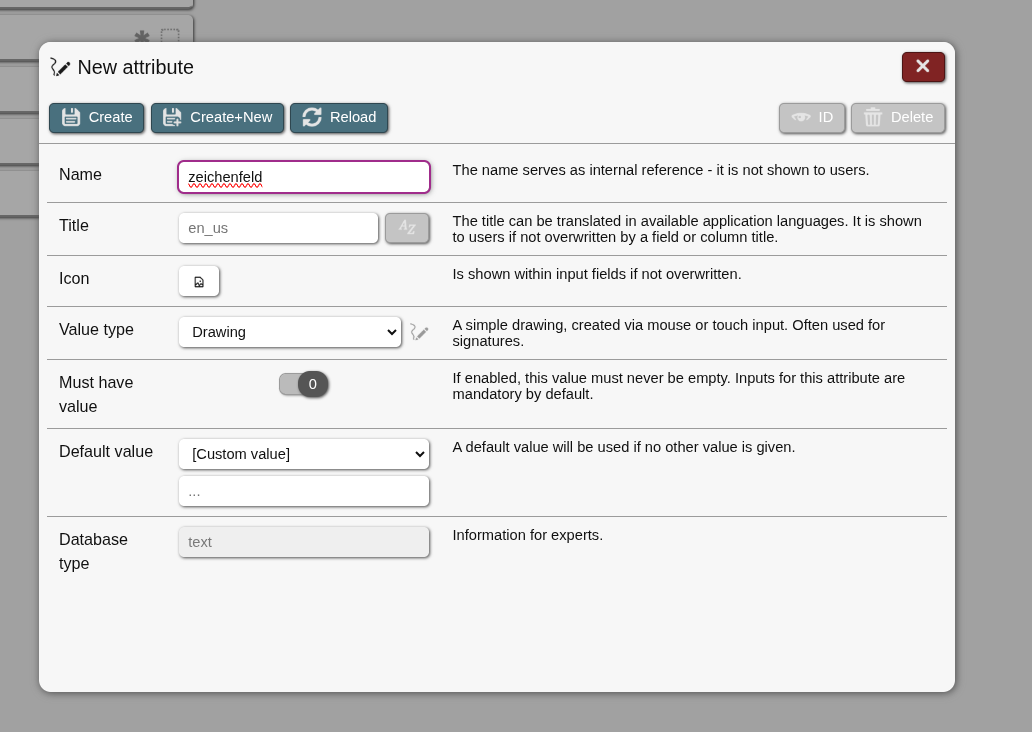The image size is (1032, 732).
Task: Open the title translation button (AZ icon)
Action: click(x=407, y=228)
